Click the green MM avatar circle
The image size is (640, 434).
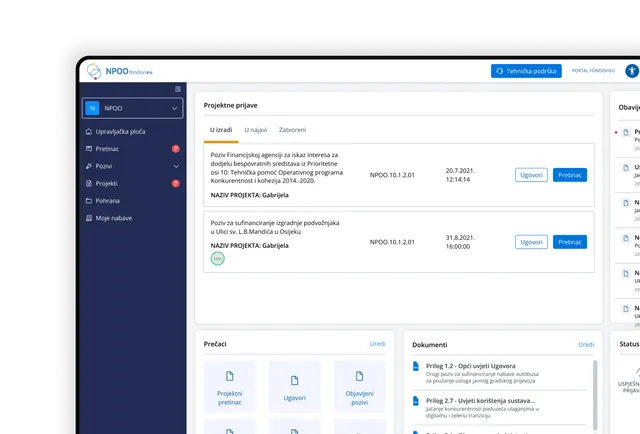pyautogui.click(x=218, y=258)
